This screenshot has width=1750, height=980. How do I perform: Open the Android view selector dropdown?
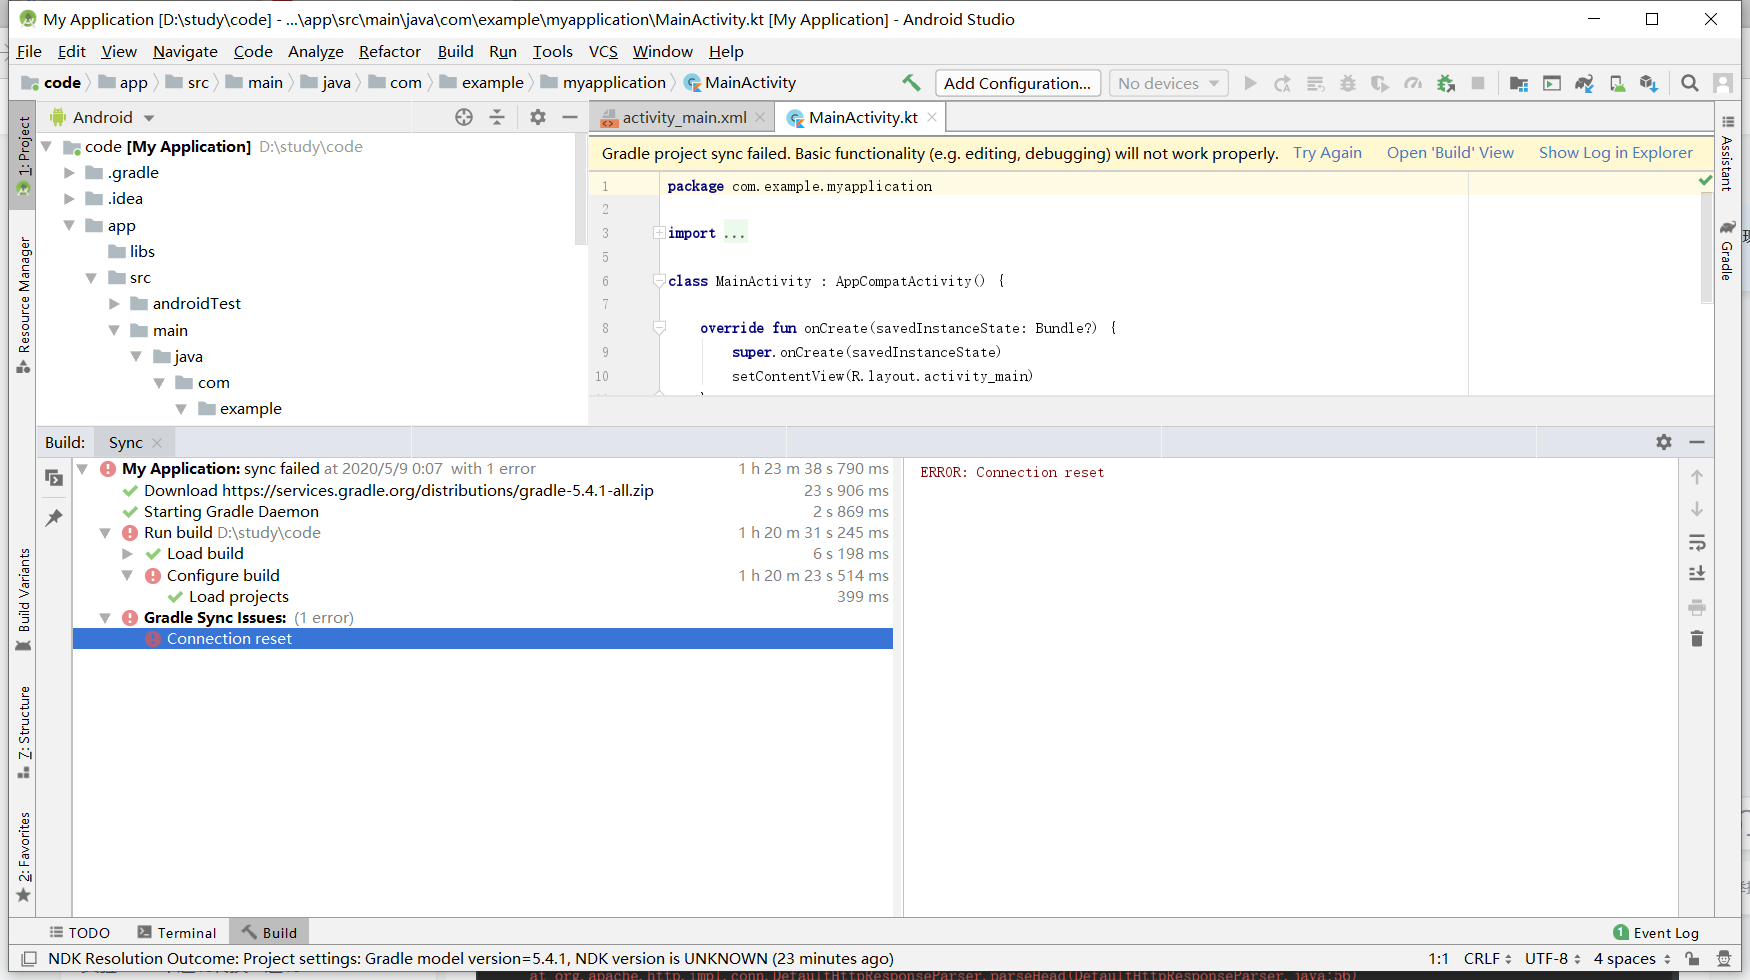pos(103,117)
